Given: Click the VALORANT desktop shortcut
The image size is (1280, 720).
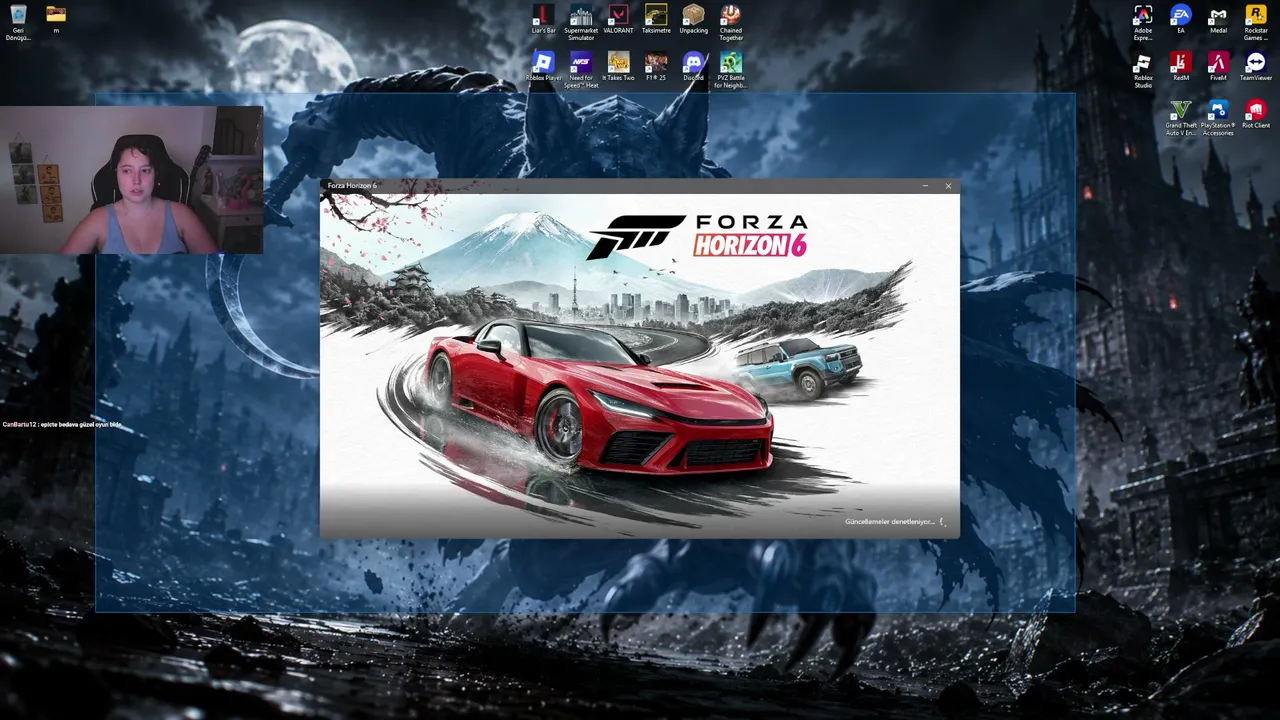Looking at the screenshot, I should 618,19.
